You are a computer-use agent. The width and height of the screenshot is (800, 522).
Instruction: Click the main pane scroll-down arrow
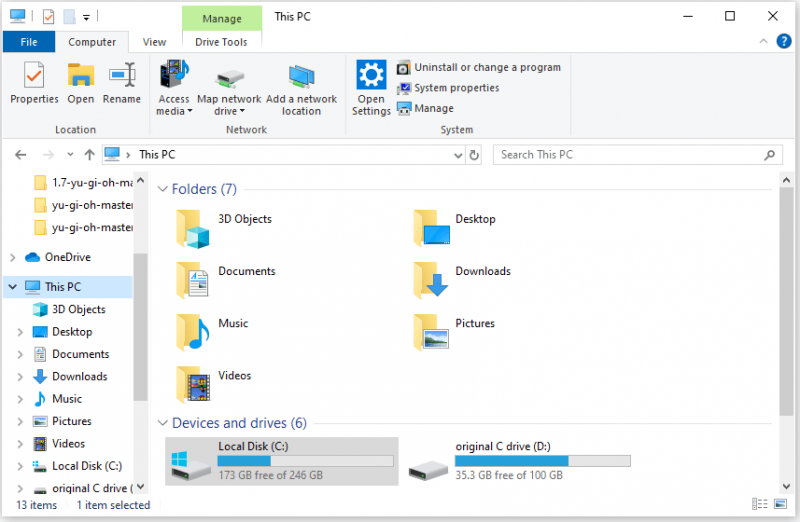(786, 486)
